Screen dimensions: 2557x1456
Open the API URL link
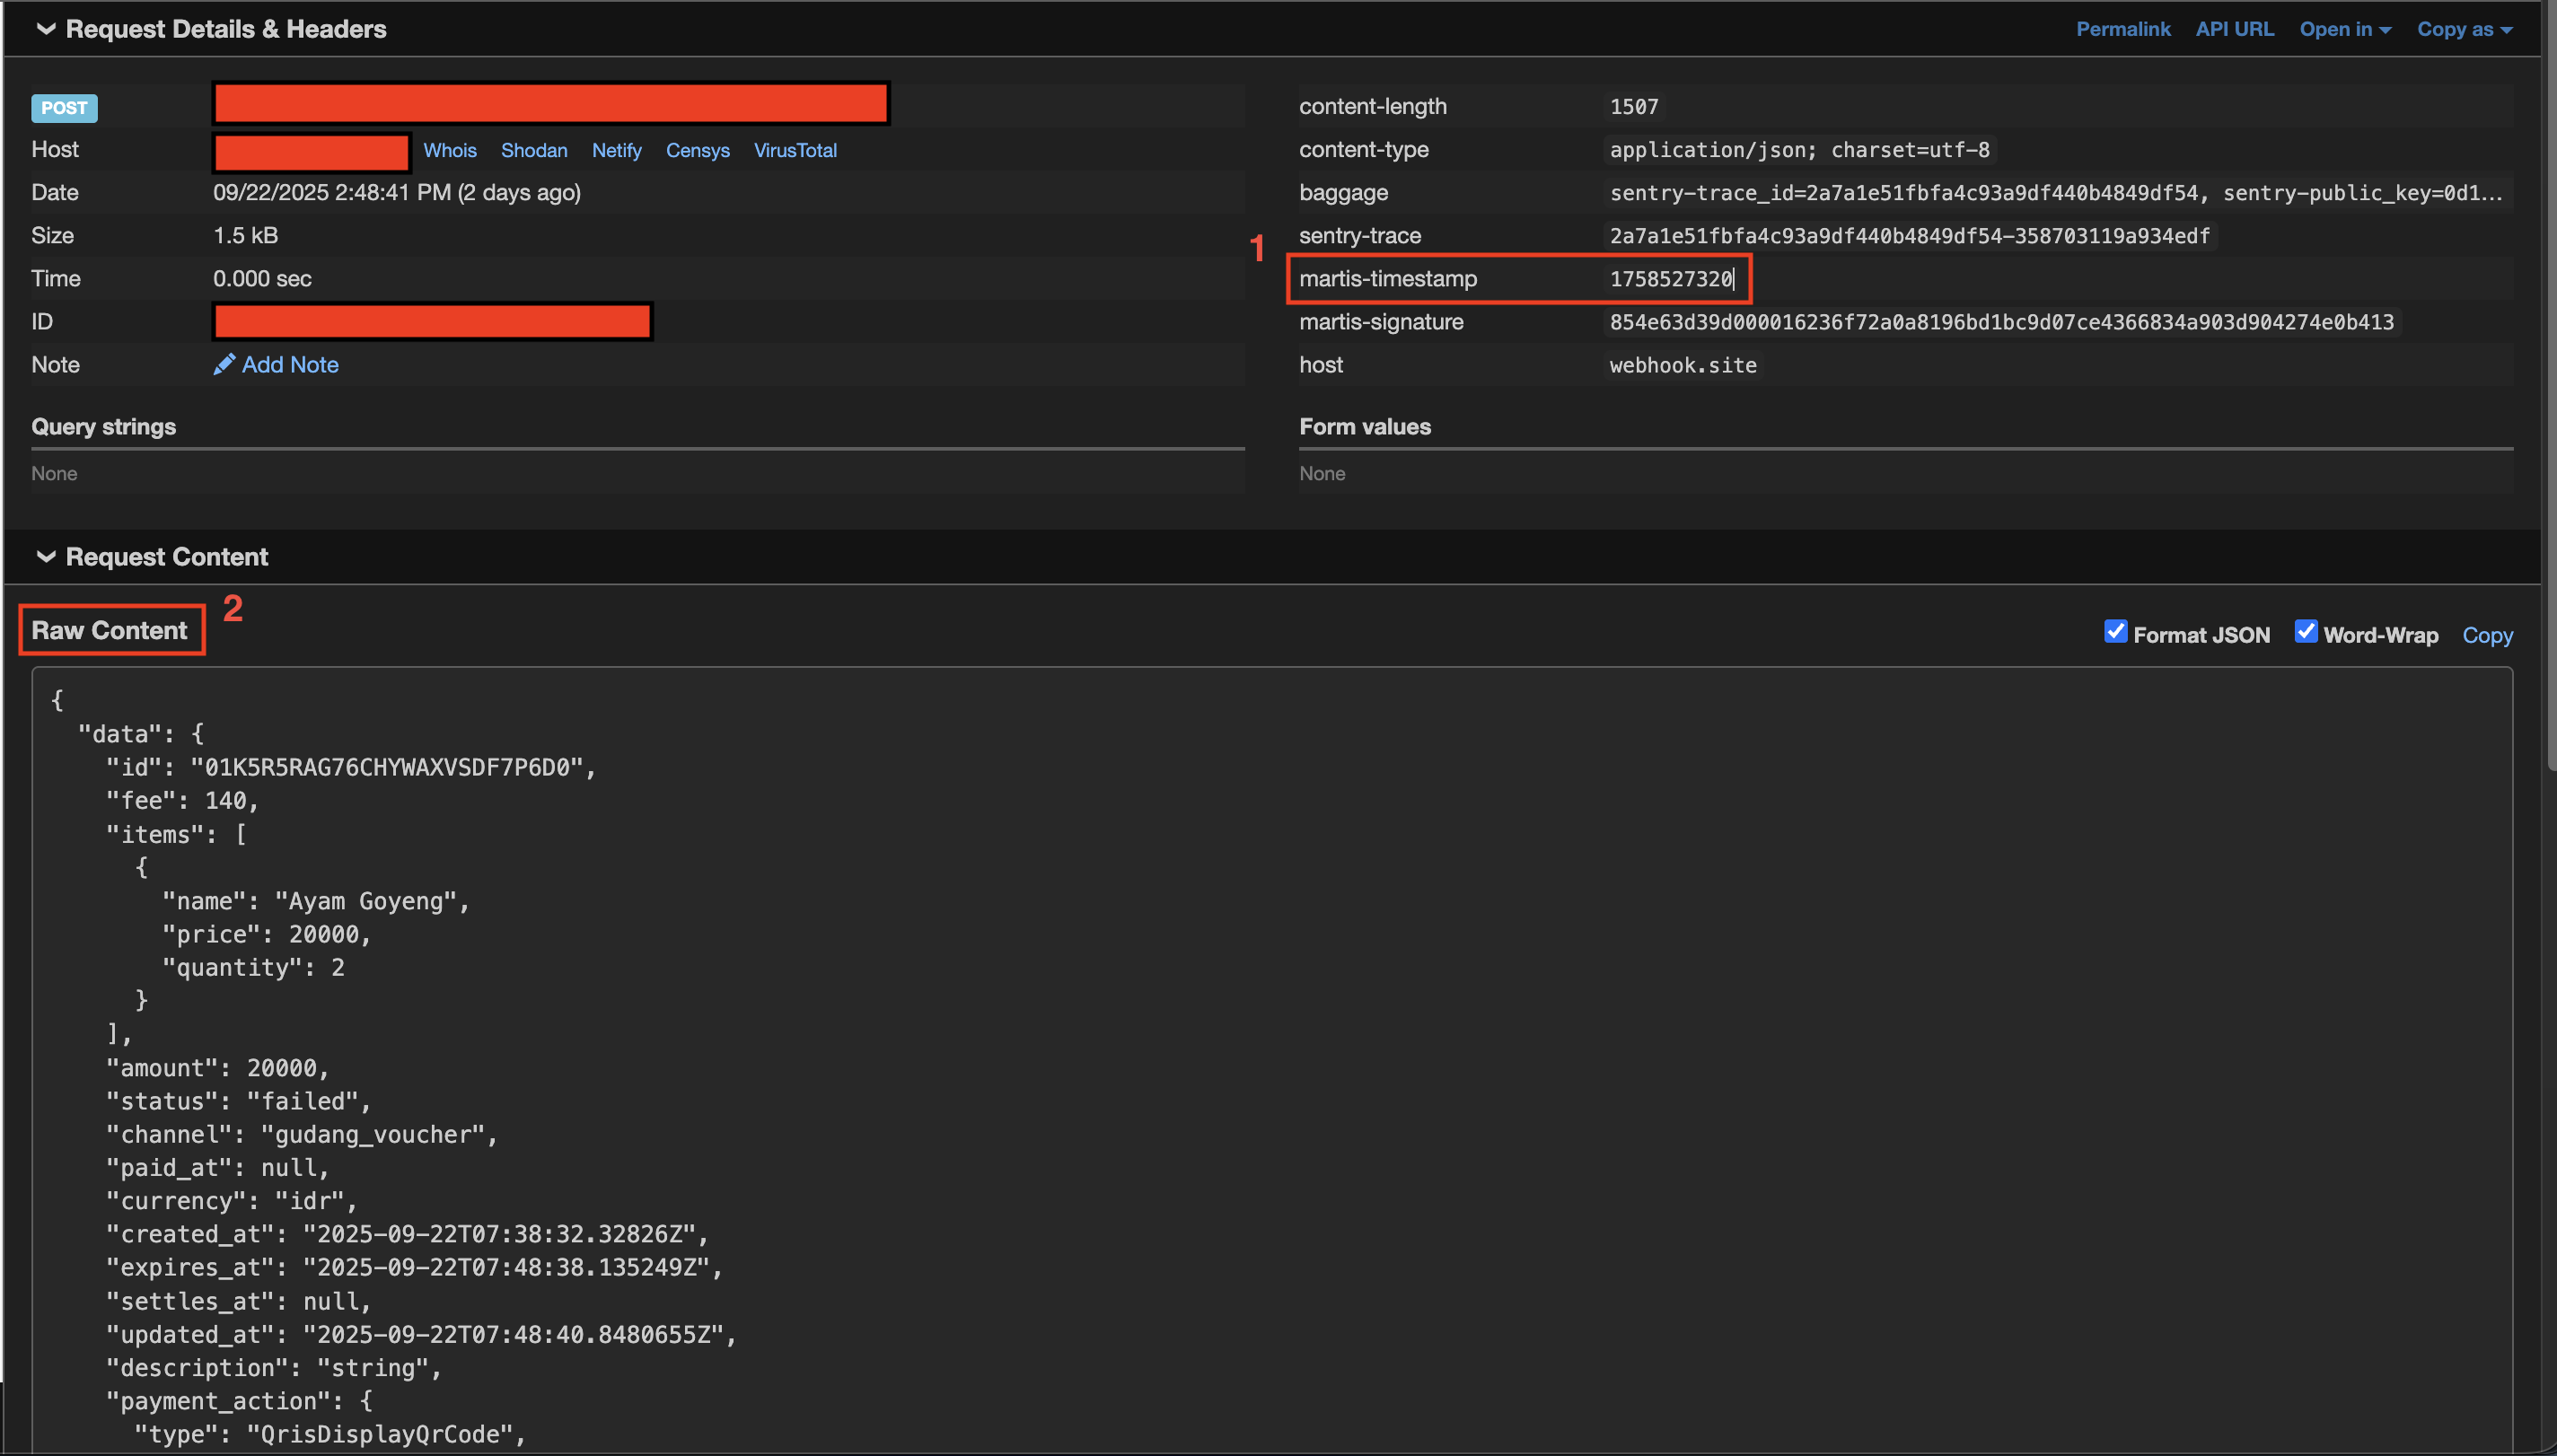click(2234, 29)
